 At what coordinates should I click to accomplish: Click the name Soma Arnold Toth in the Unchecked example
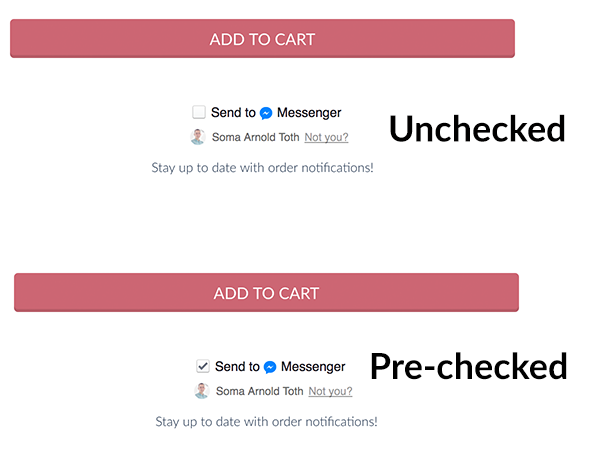coord(256,137)
